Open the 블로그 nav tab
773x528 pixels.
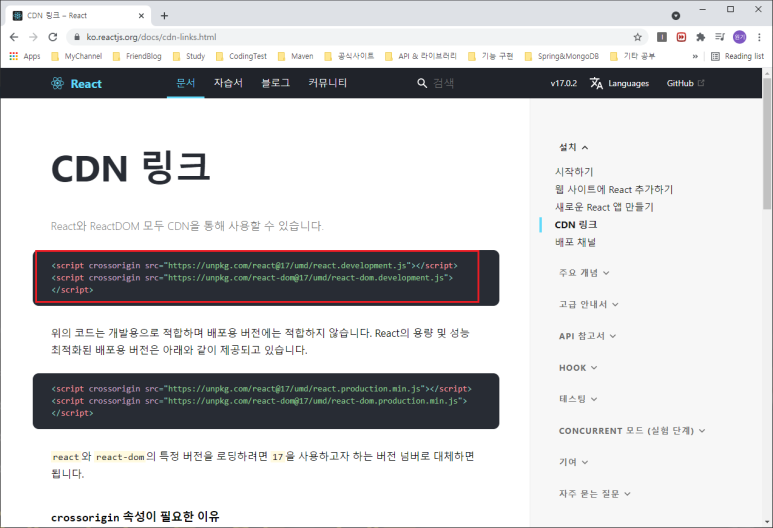coord(275,83)
